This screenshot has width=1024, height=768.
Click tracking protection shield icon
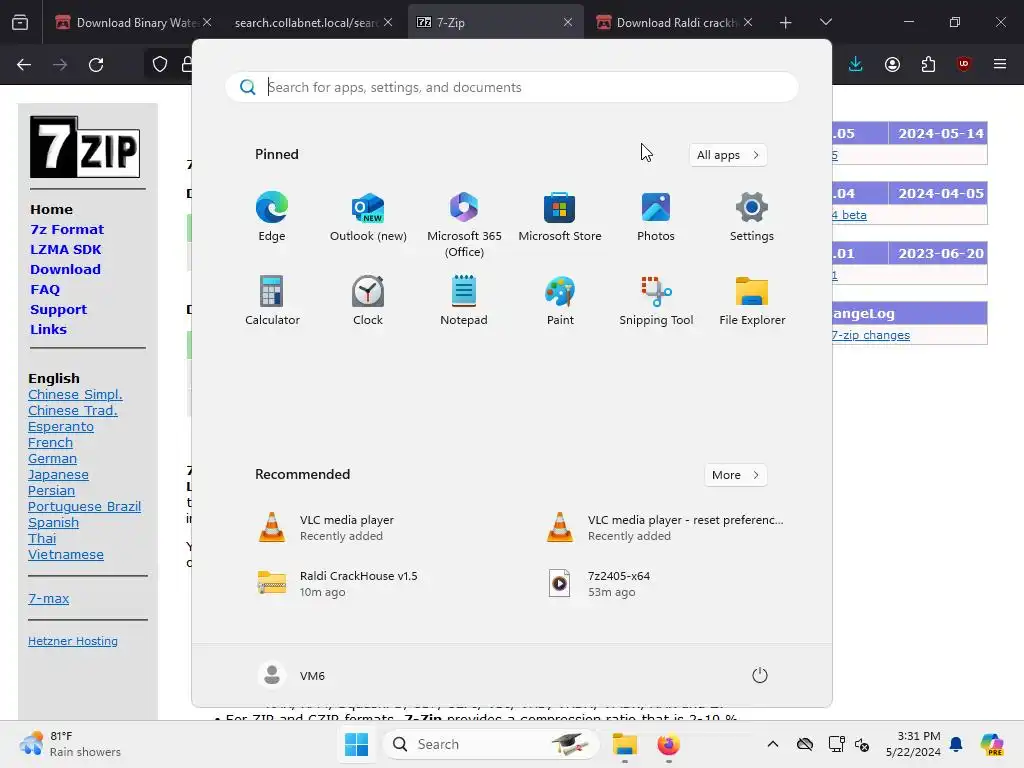160,64
